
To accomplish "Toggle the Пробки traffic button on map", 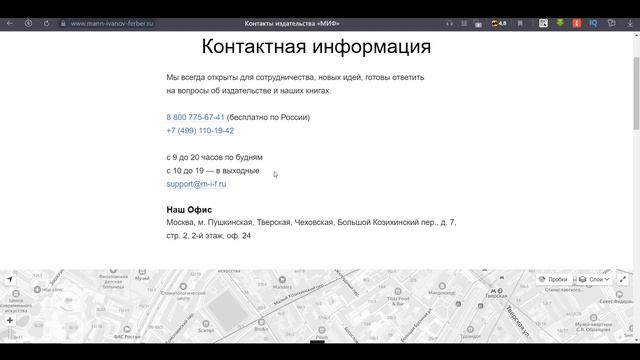I will [553, 279].
